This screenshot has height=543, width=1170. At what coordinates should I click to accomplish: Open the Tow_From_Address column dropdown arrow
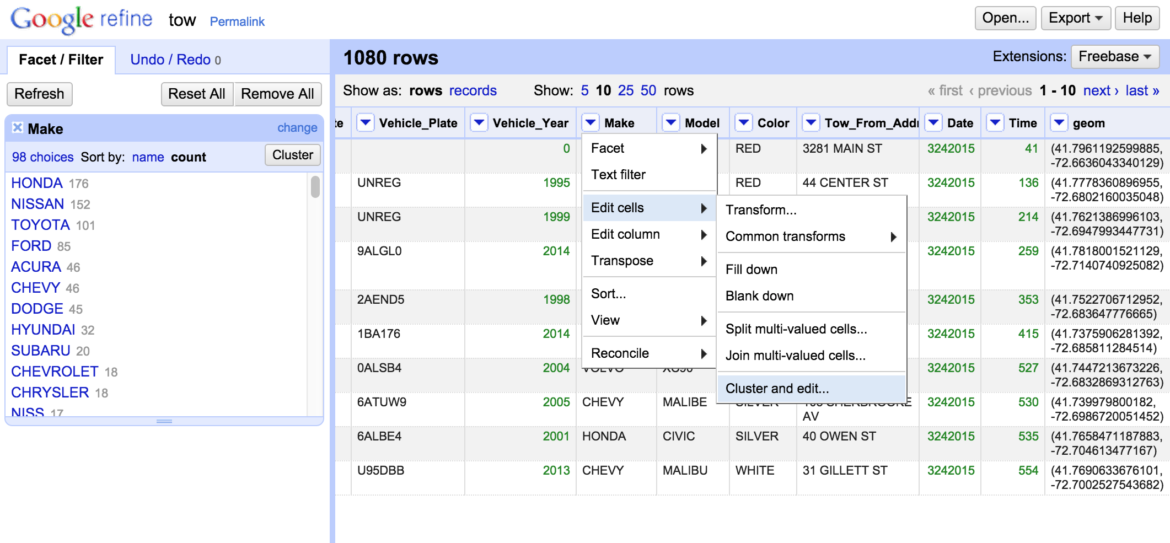tap(811, 123)
